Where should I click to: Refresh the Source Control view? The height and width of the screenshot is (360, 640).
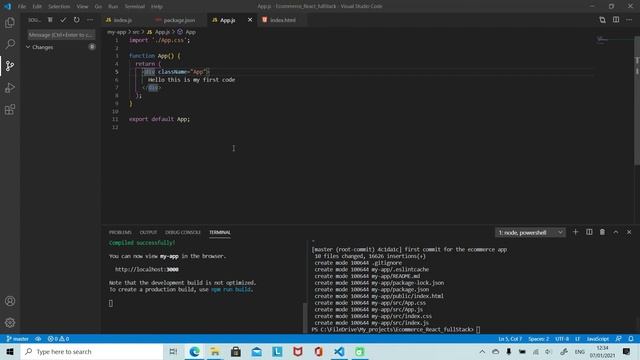point(76,20)
